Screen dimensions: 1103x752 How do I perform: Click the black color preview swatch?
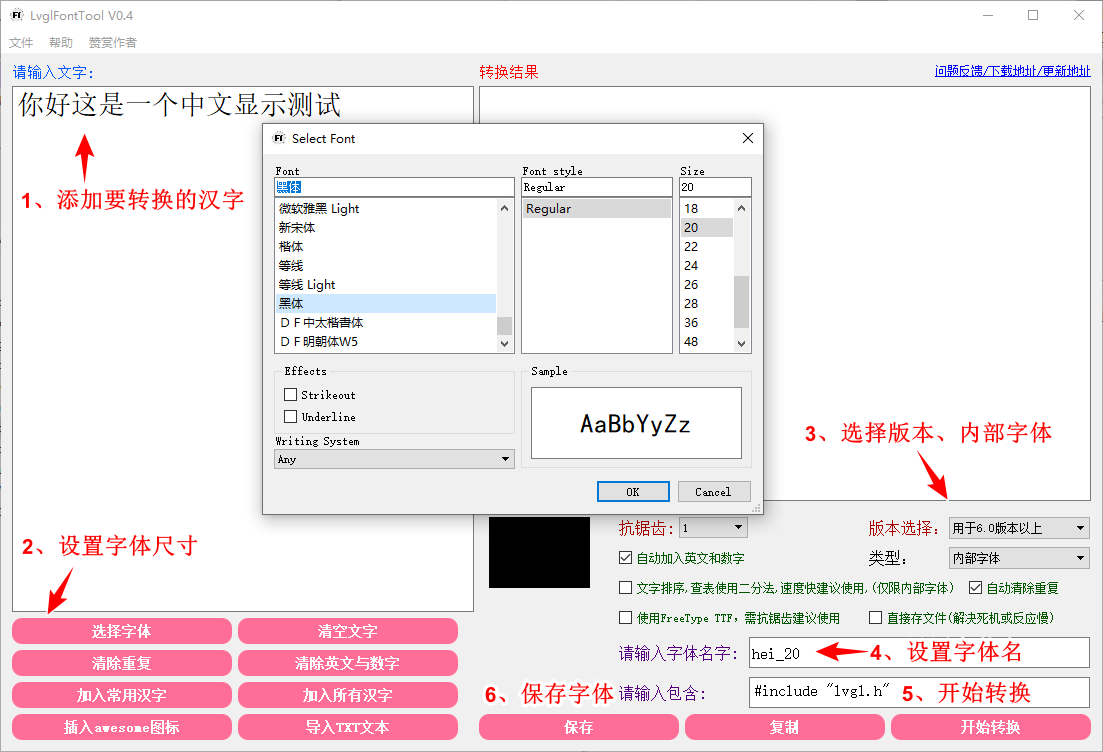[x=539, y=552]
